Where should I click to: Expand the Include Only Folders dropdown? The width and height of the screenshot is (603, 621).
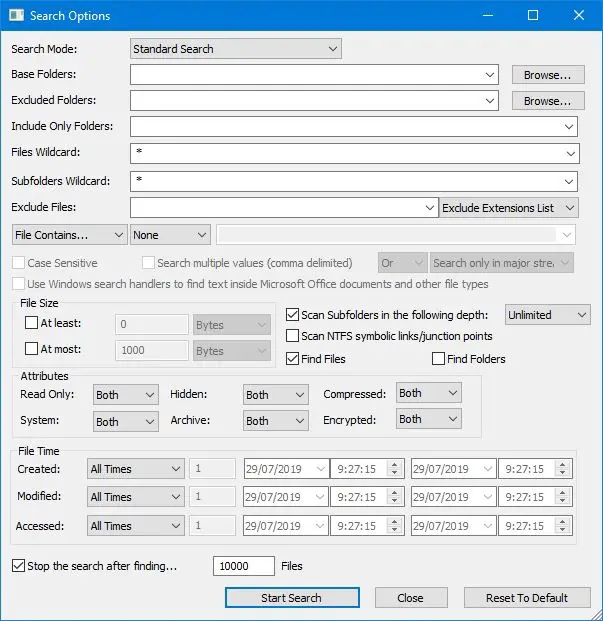tap(569, 127)
